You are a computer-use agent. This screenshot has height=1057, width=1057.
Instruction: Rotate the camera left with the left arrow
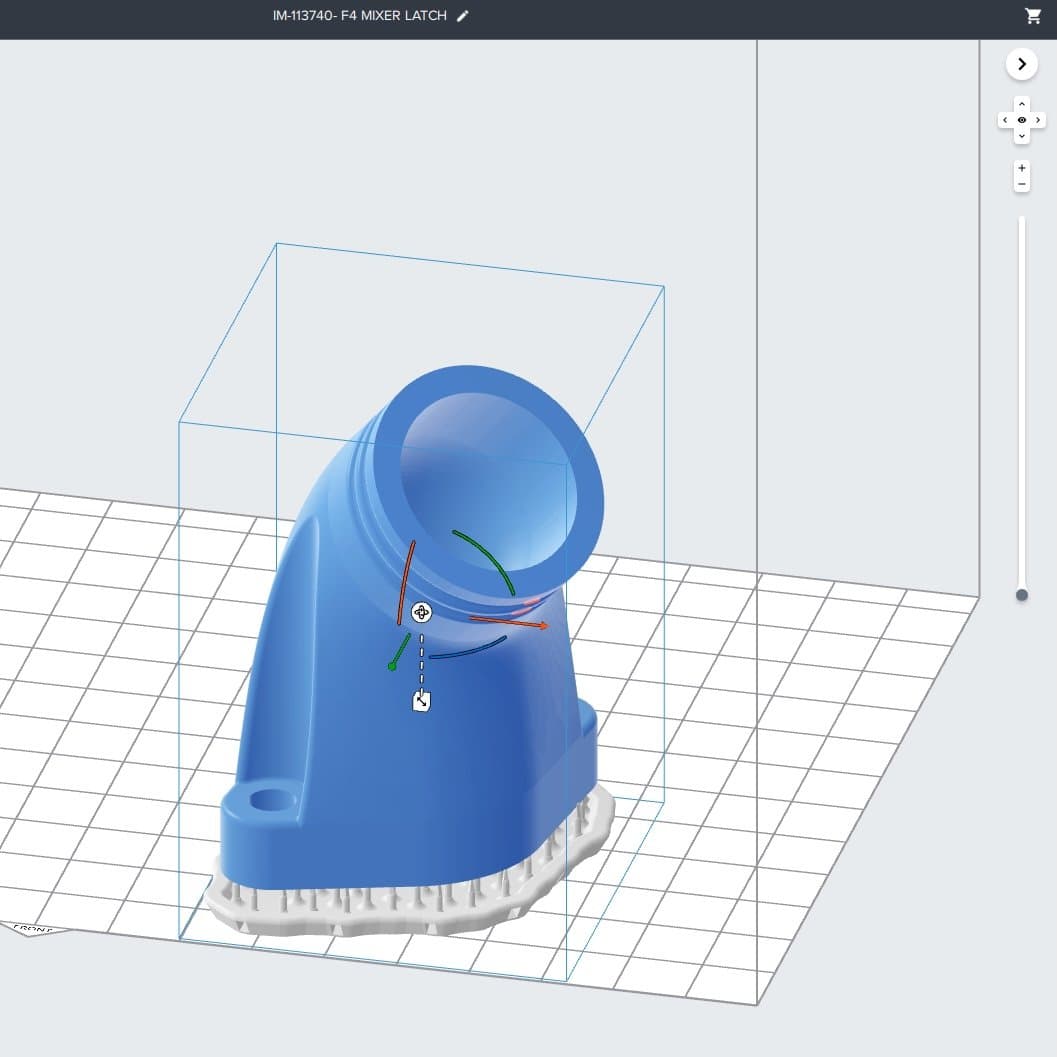click(x=1005, y=120)
